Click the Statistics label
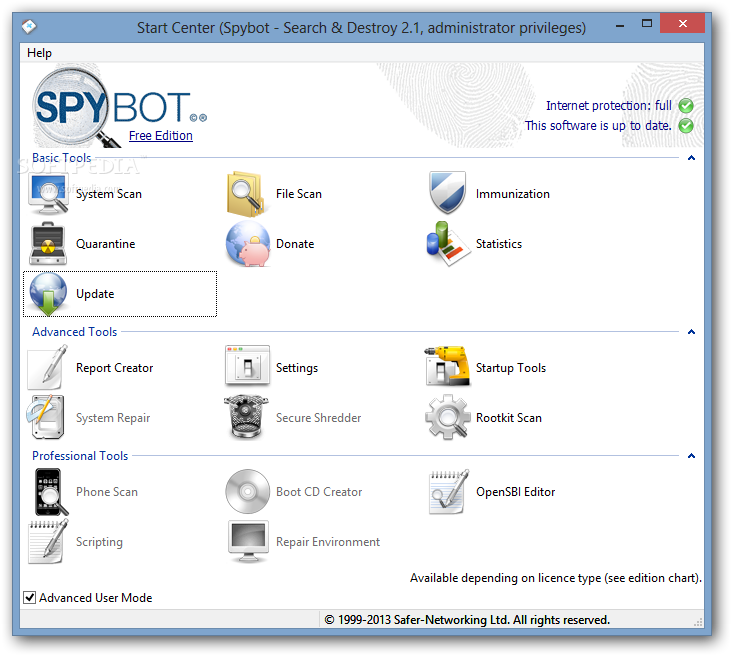732x656 pixels. [x=499, y=244]
